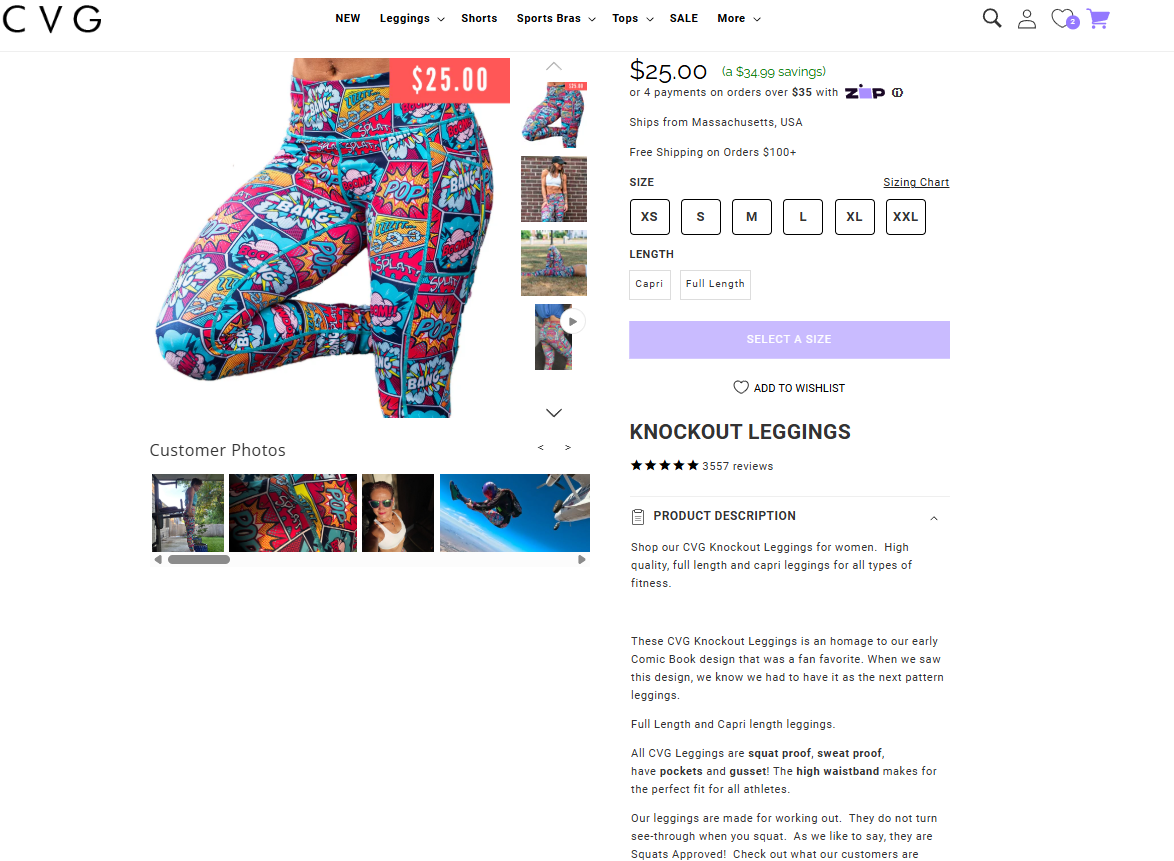Screen dimensions: 1174x861
Task: Show next thumbnails with down chevron
Action: click(x=553, y=413)
